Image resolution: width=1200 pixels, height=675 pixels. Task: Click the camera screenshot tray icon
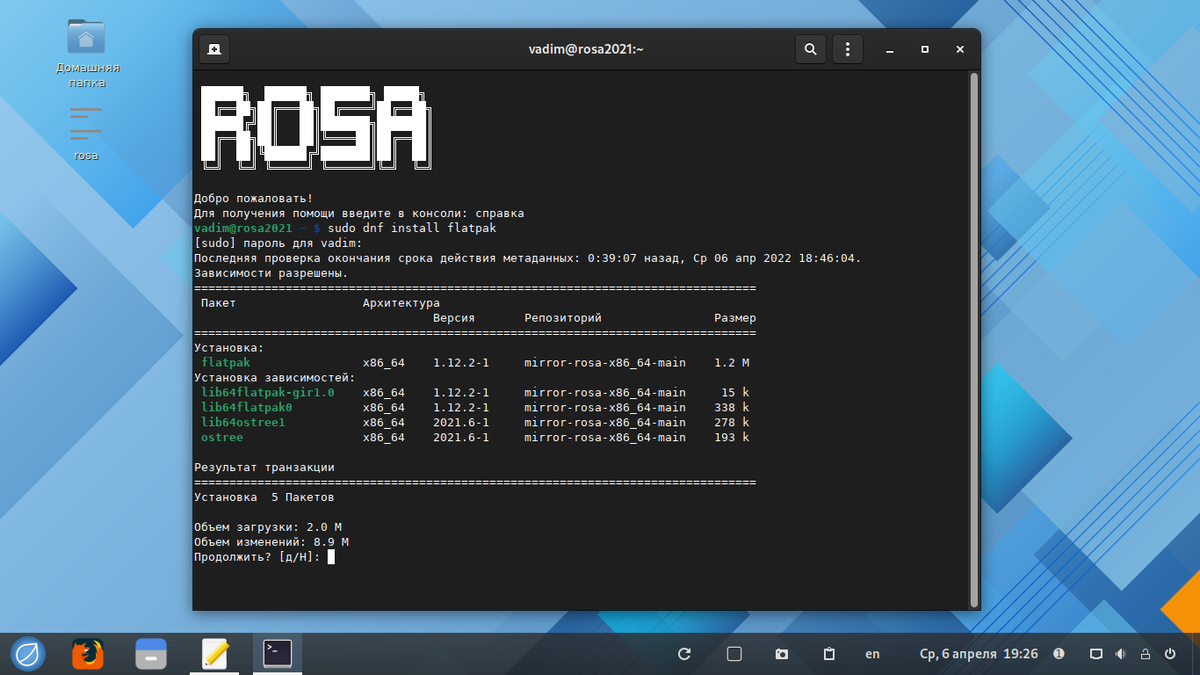(782, 654)
